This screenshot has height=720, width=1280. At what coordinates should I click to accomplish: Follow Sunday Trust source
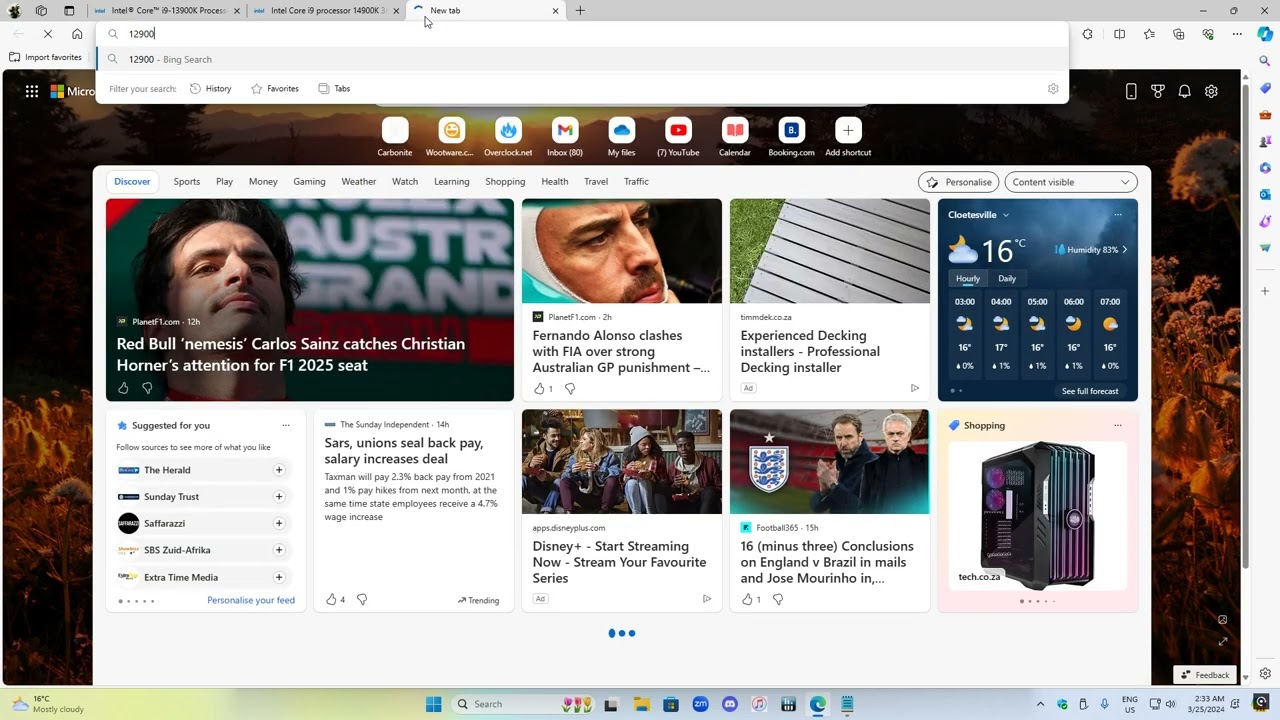[279, 497]
